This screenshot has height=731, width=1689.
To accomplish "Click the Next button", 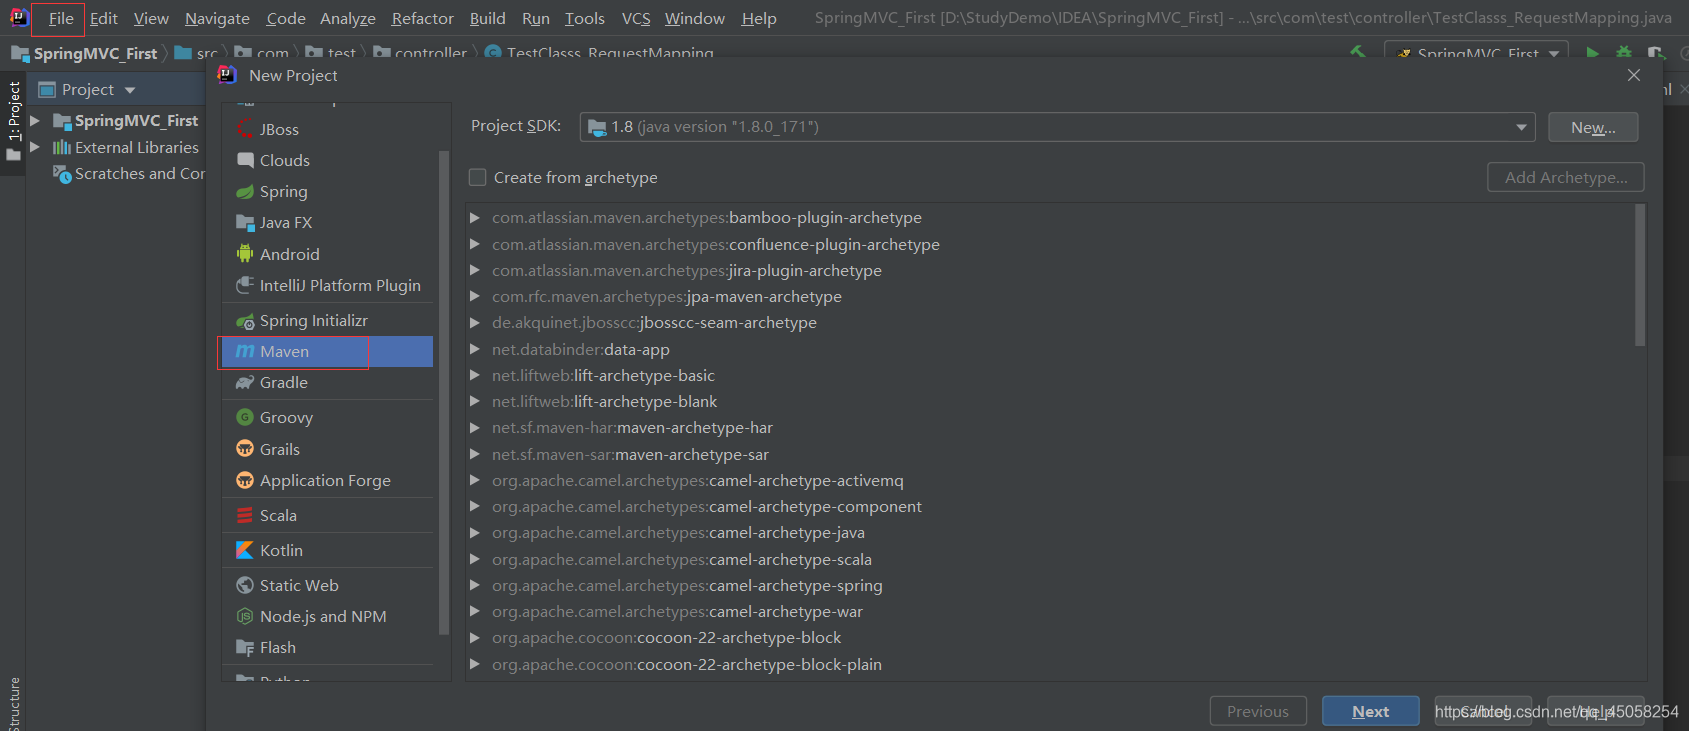I will point(1370,711).
